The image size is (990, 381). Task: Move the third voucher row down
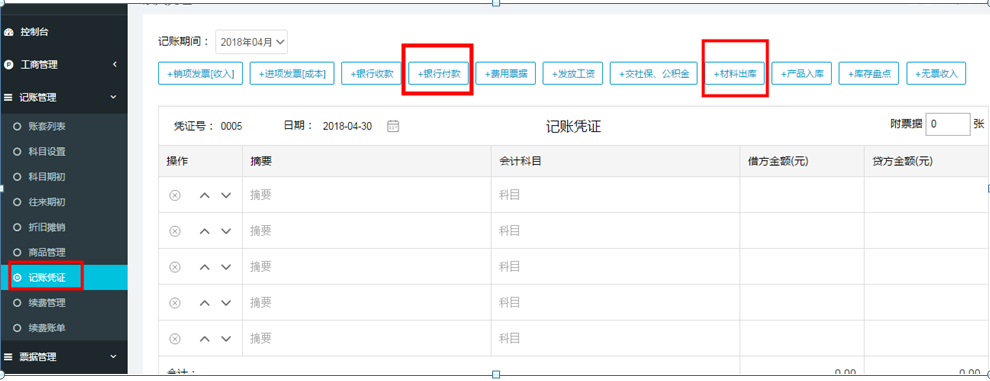(x=226, y=267)
